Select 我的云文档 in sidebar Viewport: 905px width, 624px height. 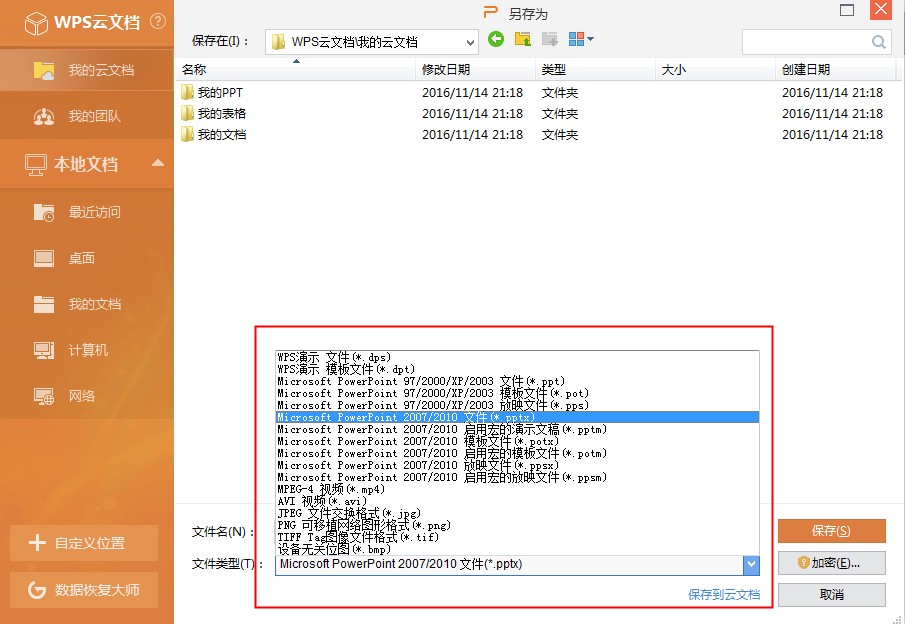[87, 70]
